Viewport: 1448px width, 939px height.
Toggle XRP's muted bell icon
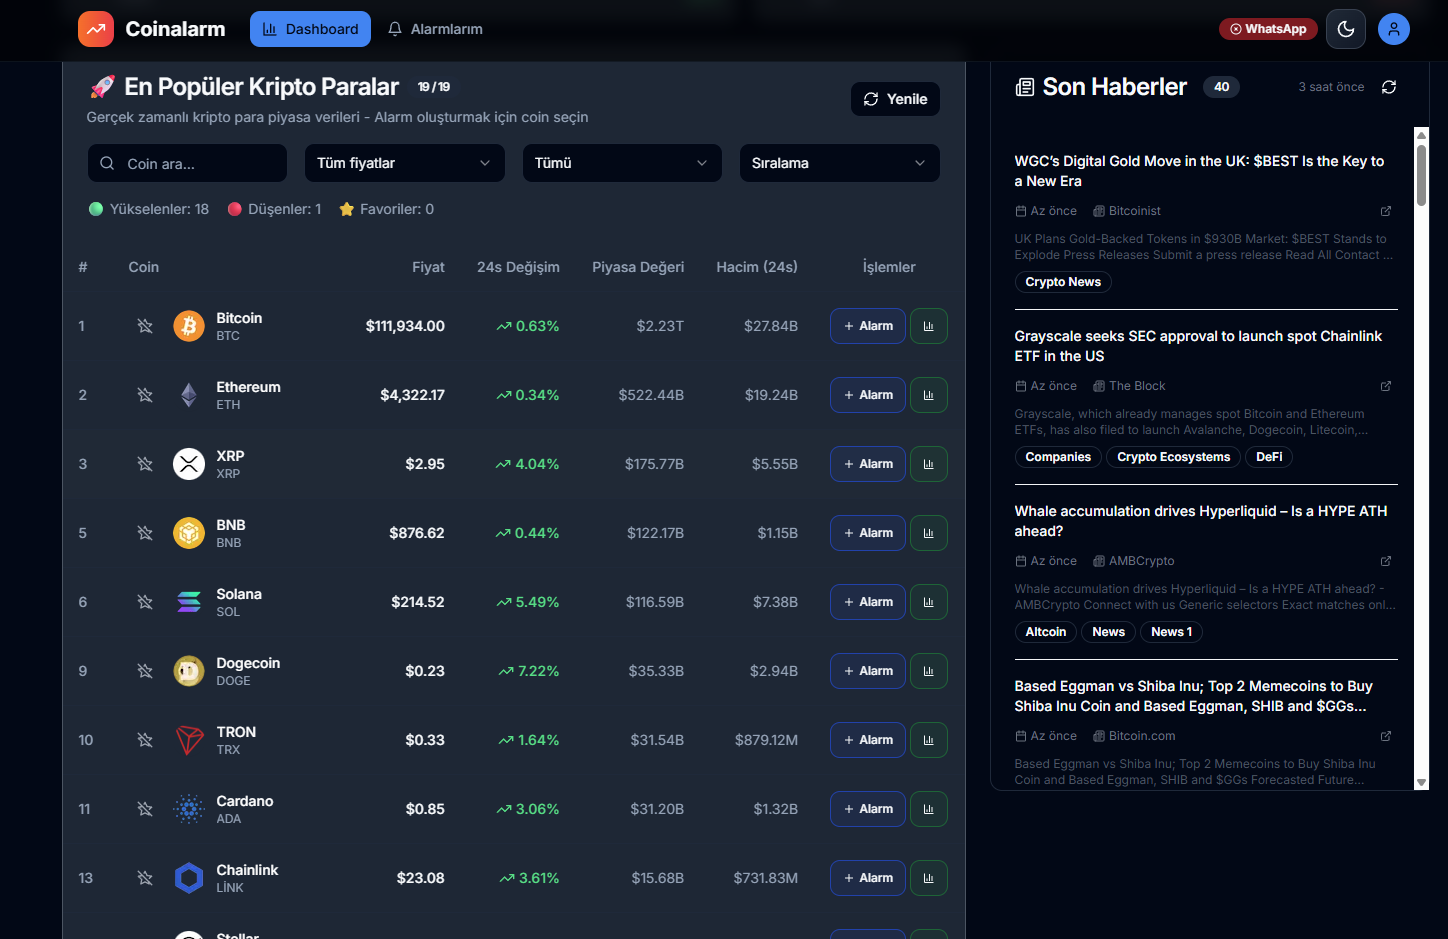pyautogui.click(x=145, y=464)
